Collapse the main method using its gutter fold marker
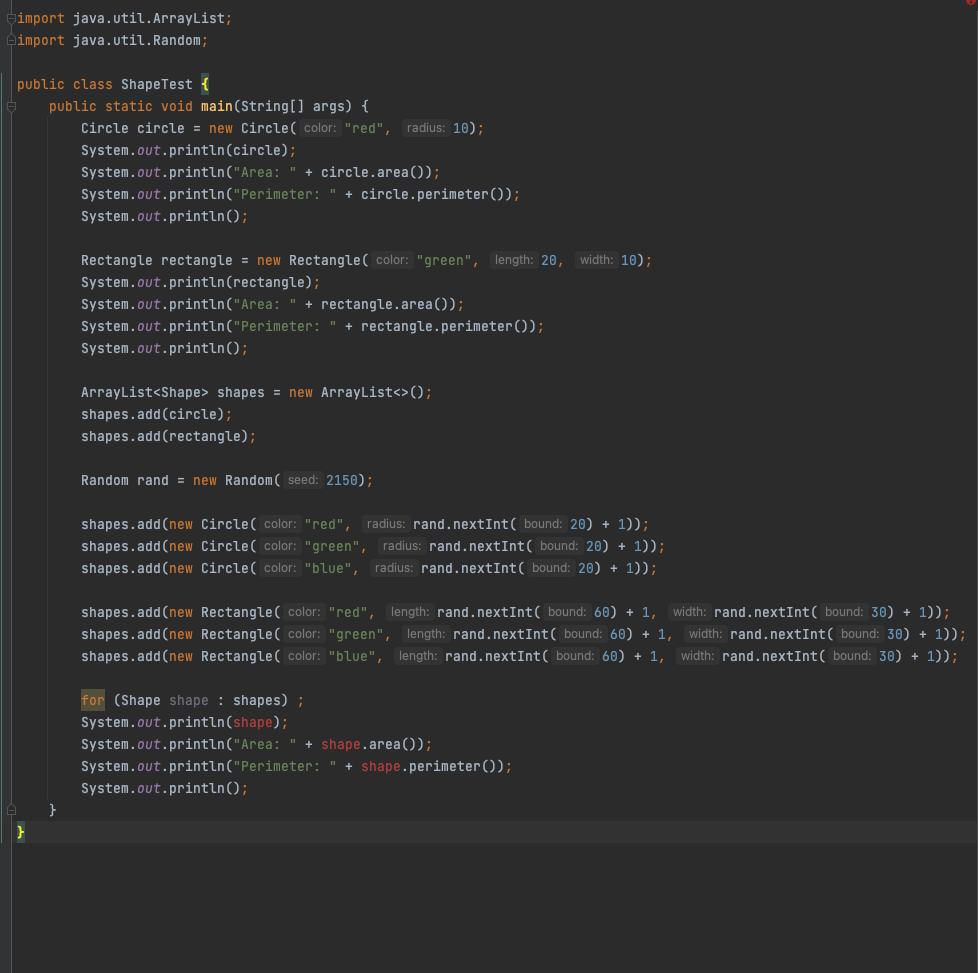The image size is (978, 973). click(x=11, y=107)
